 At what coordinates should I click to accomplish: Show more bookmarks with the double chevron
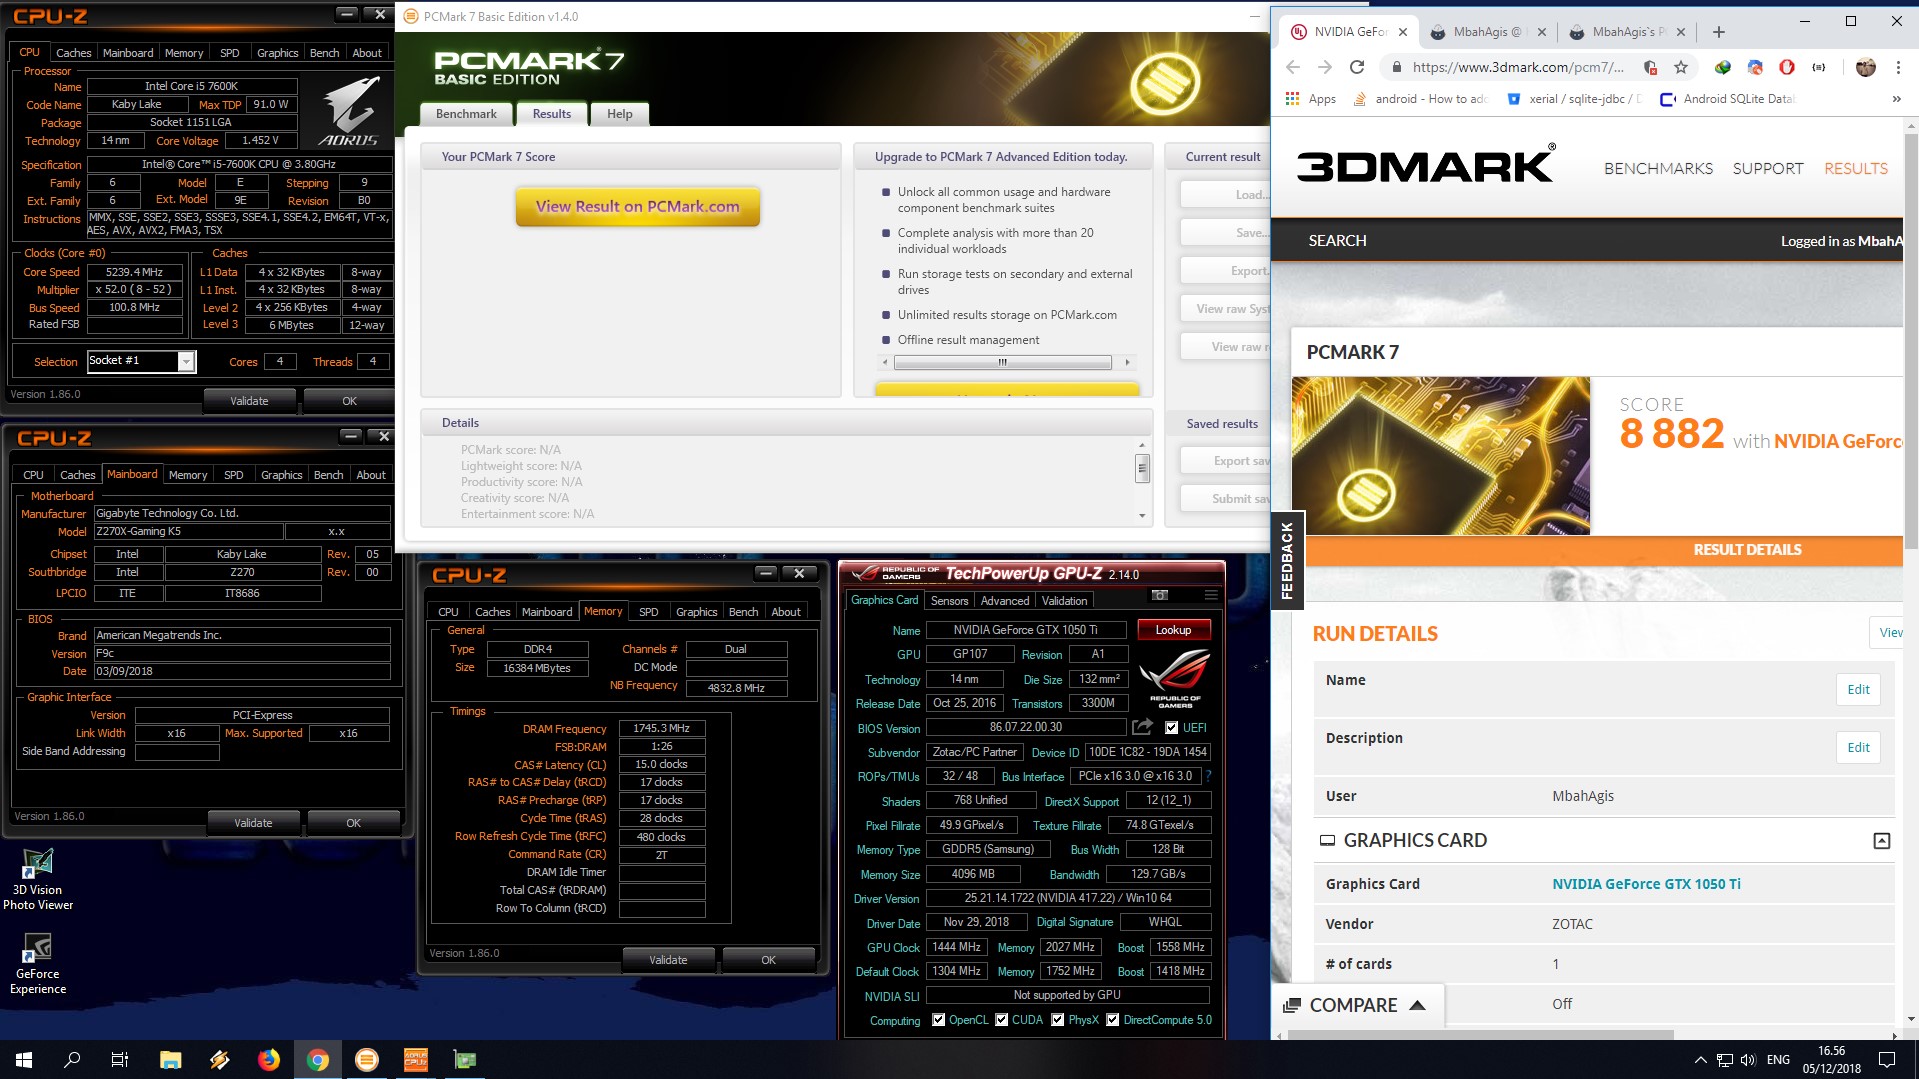pyautogui.click(x=1896, y=99)
